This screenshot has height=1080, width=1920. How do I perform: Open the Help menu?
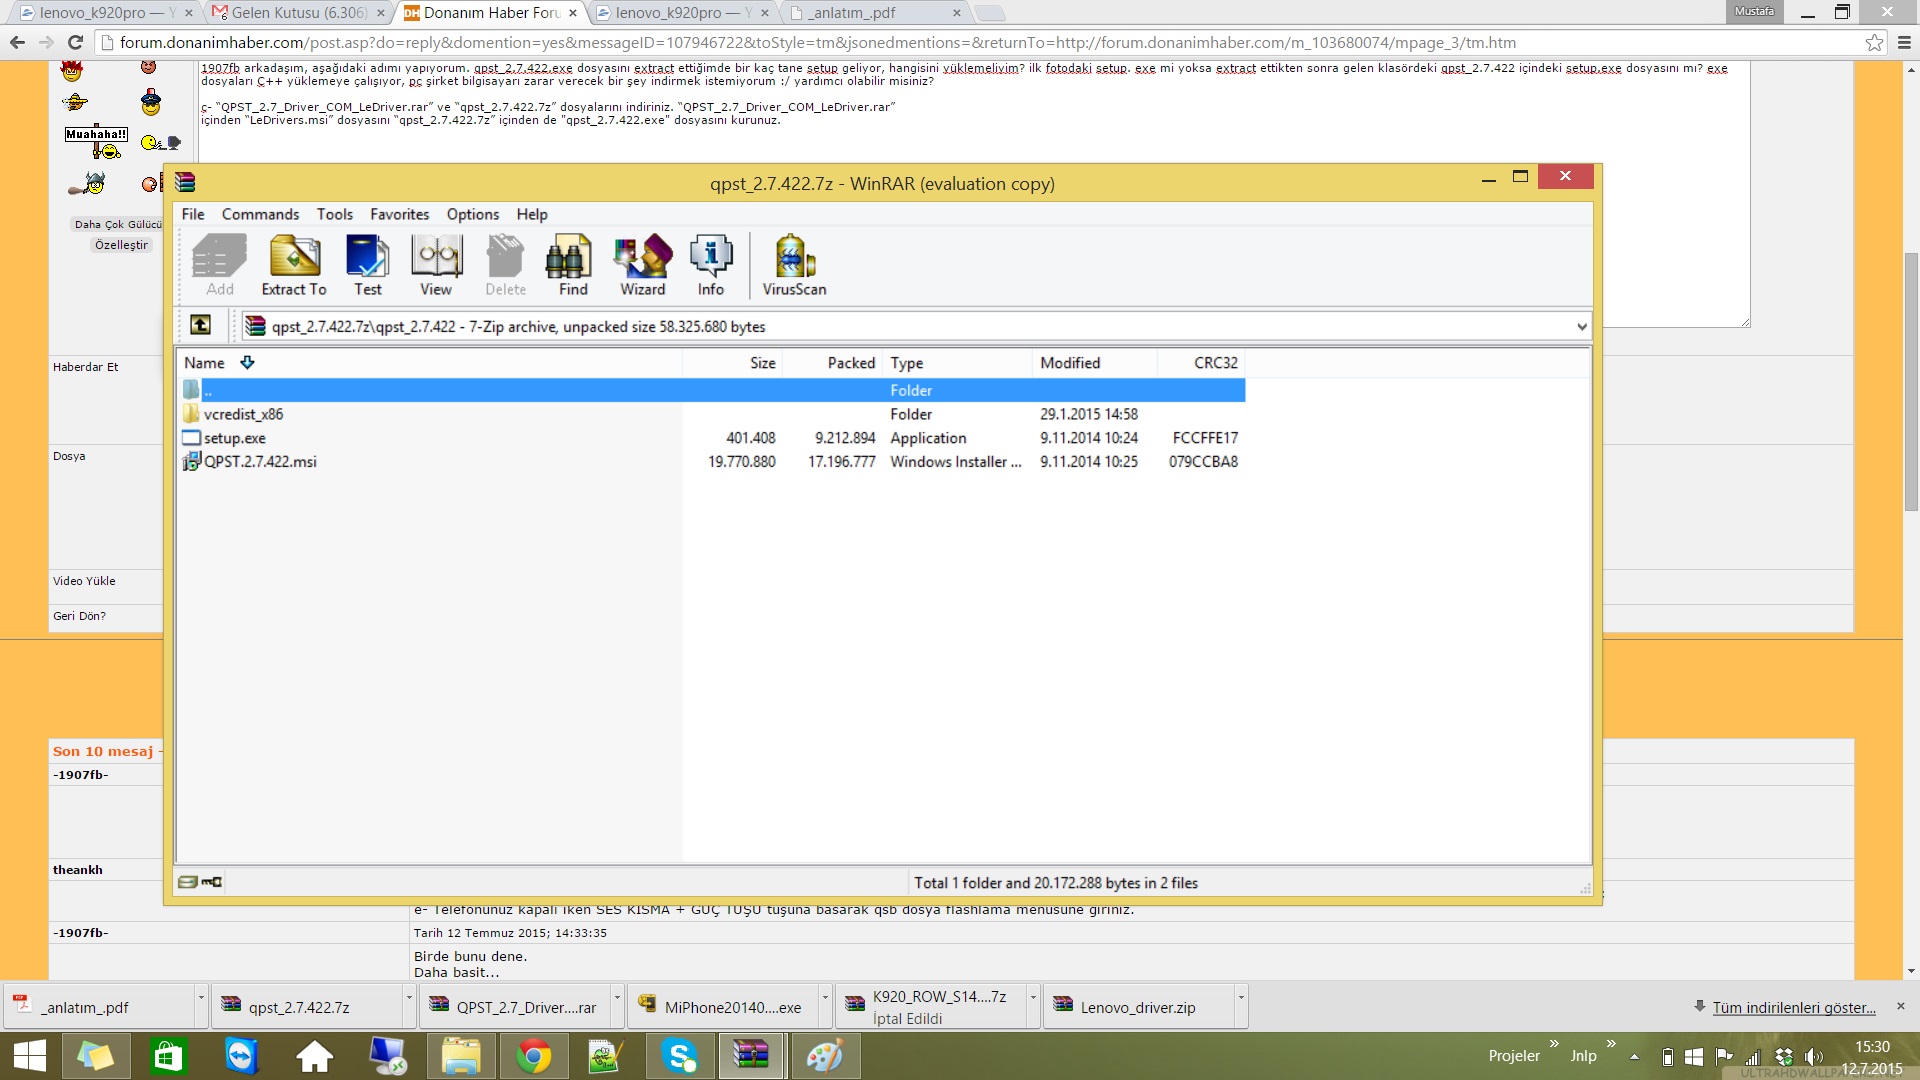[x=532, y=214]
